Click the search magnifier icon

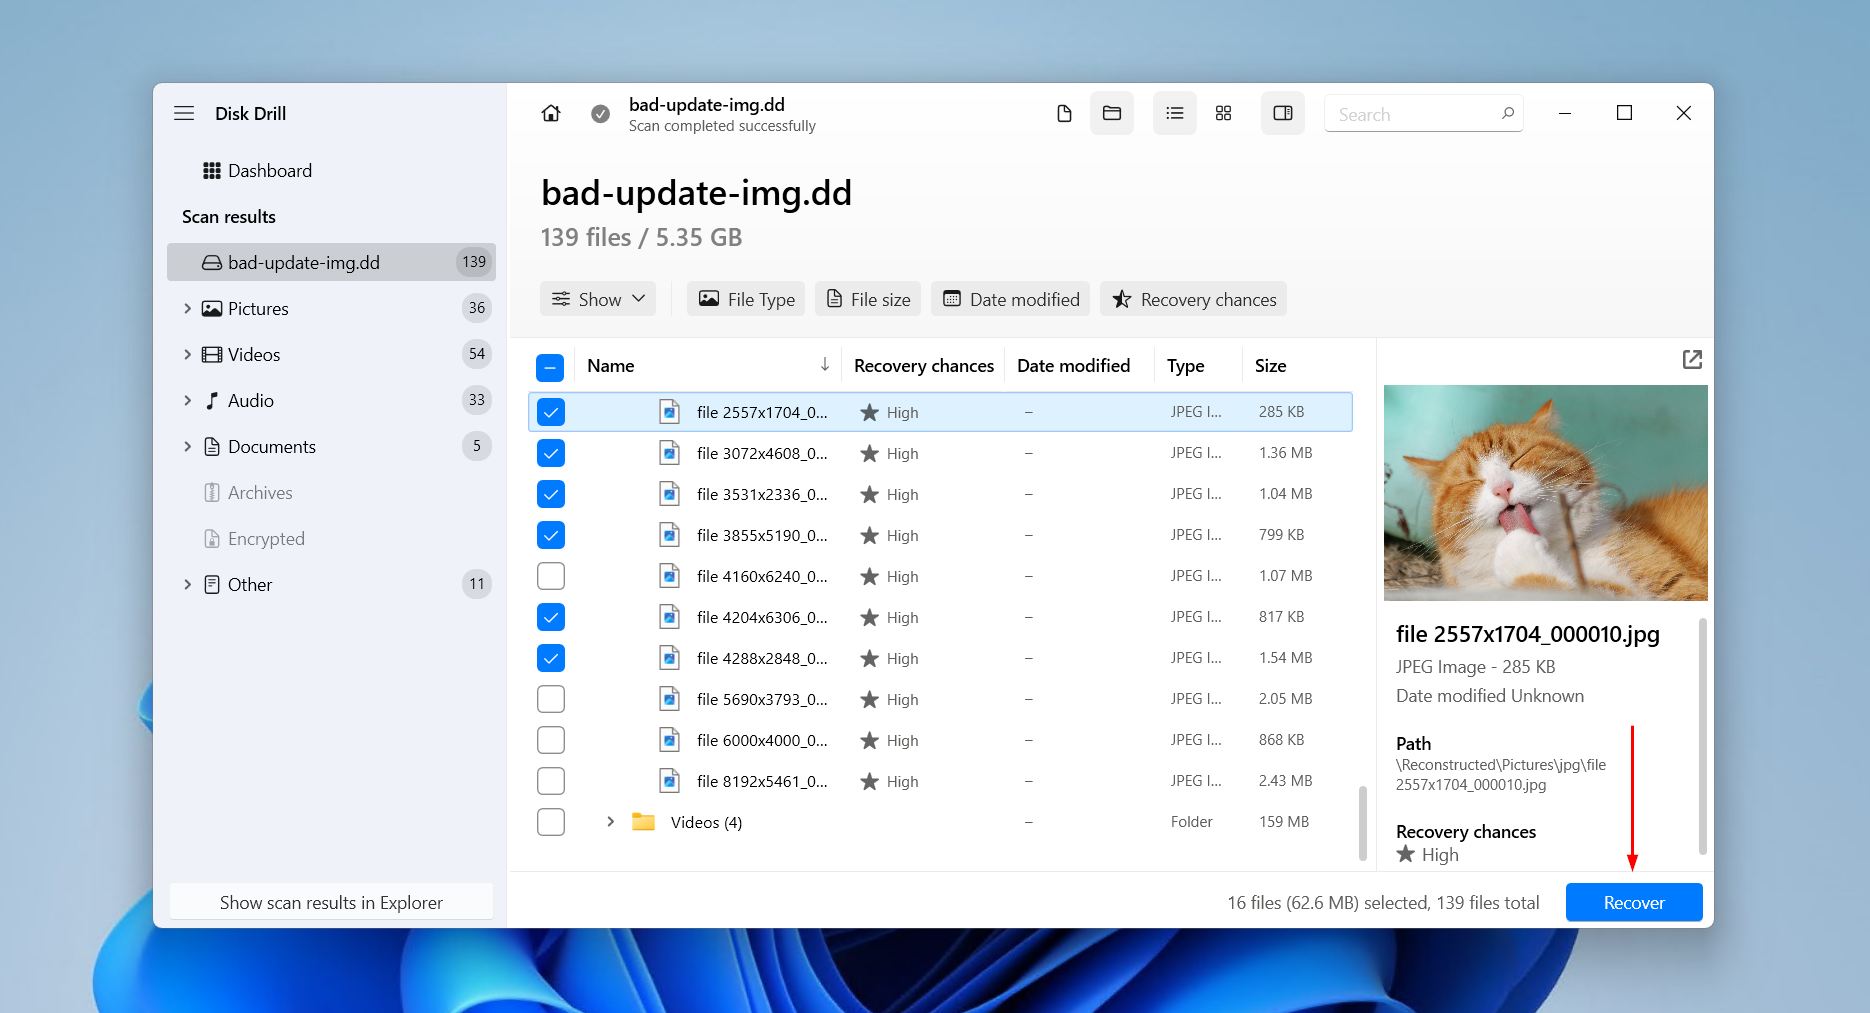(1507, 114)
